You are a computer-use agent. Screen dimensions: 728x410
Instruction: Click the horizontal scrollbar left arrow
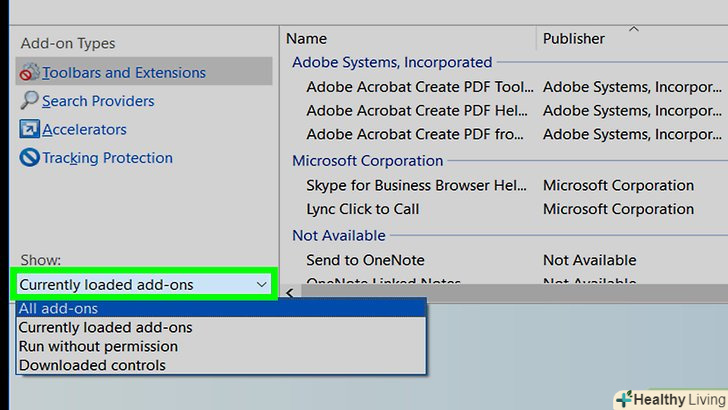click(x=290, y=293)
